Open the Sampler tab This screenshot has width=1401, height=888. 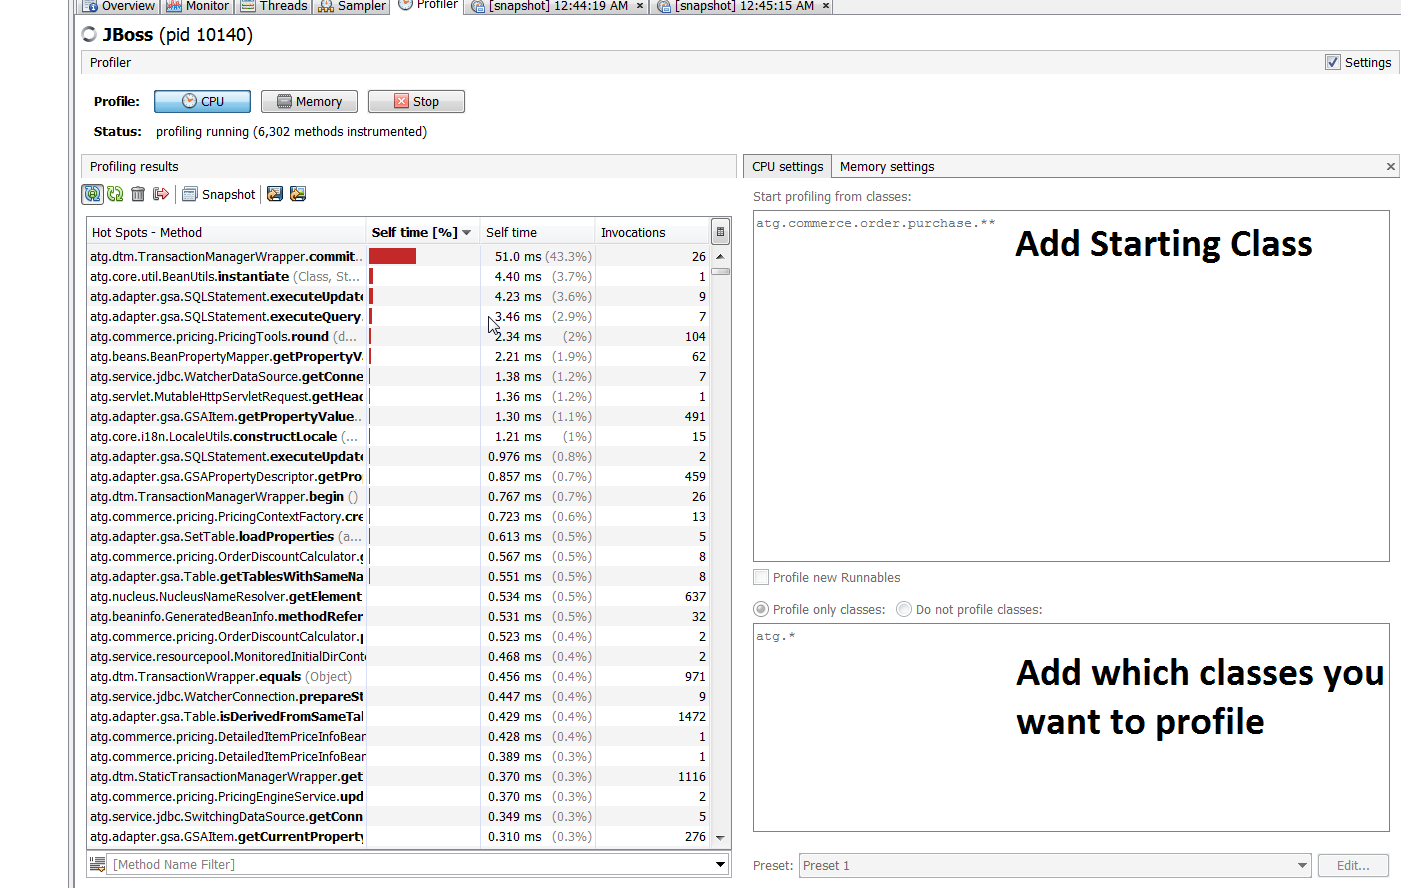(x=352, y=6)
